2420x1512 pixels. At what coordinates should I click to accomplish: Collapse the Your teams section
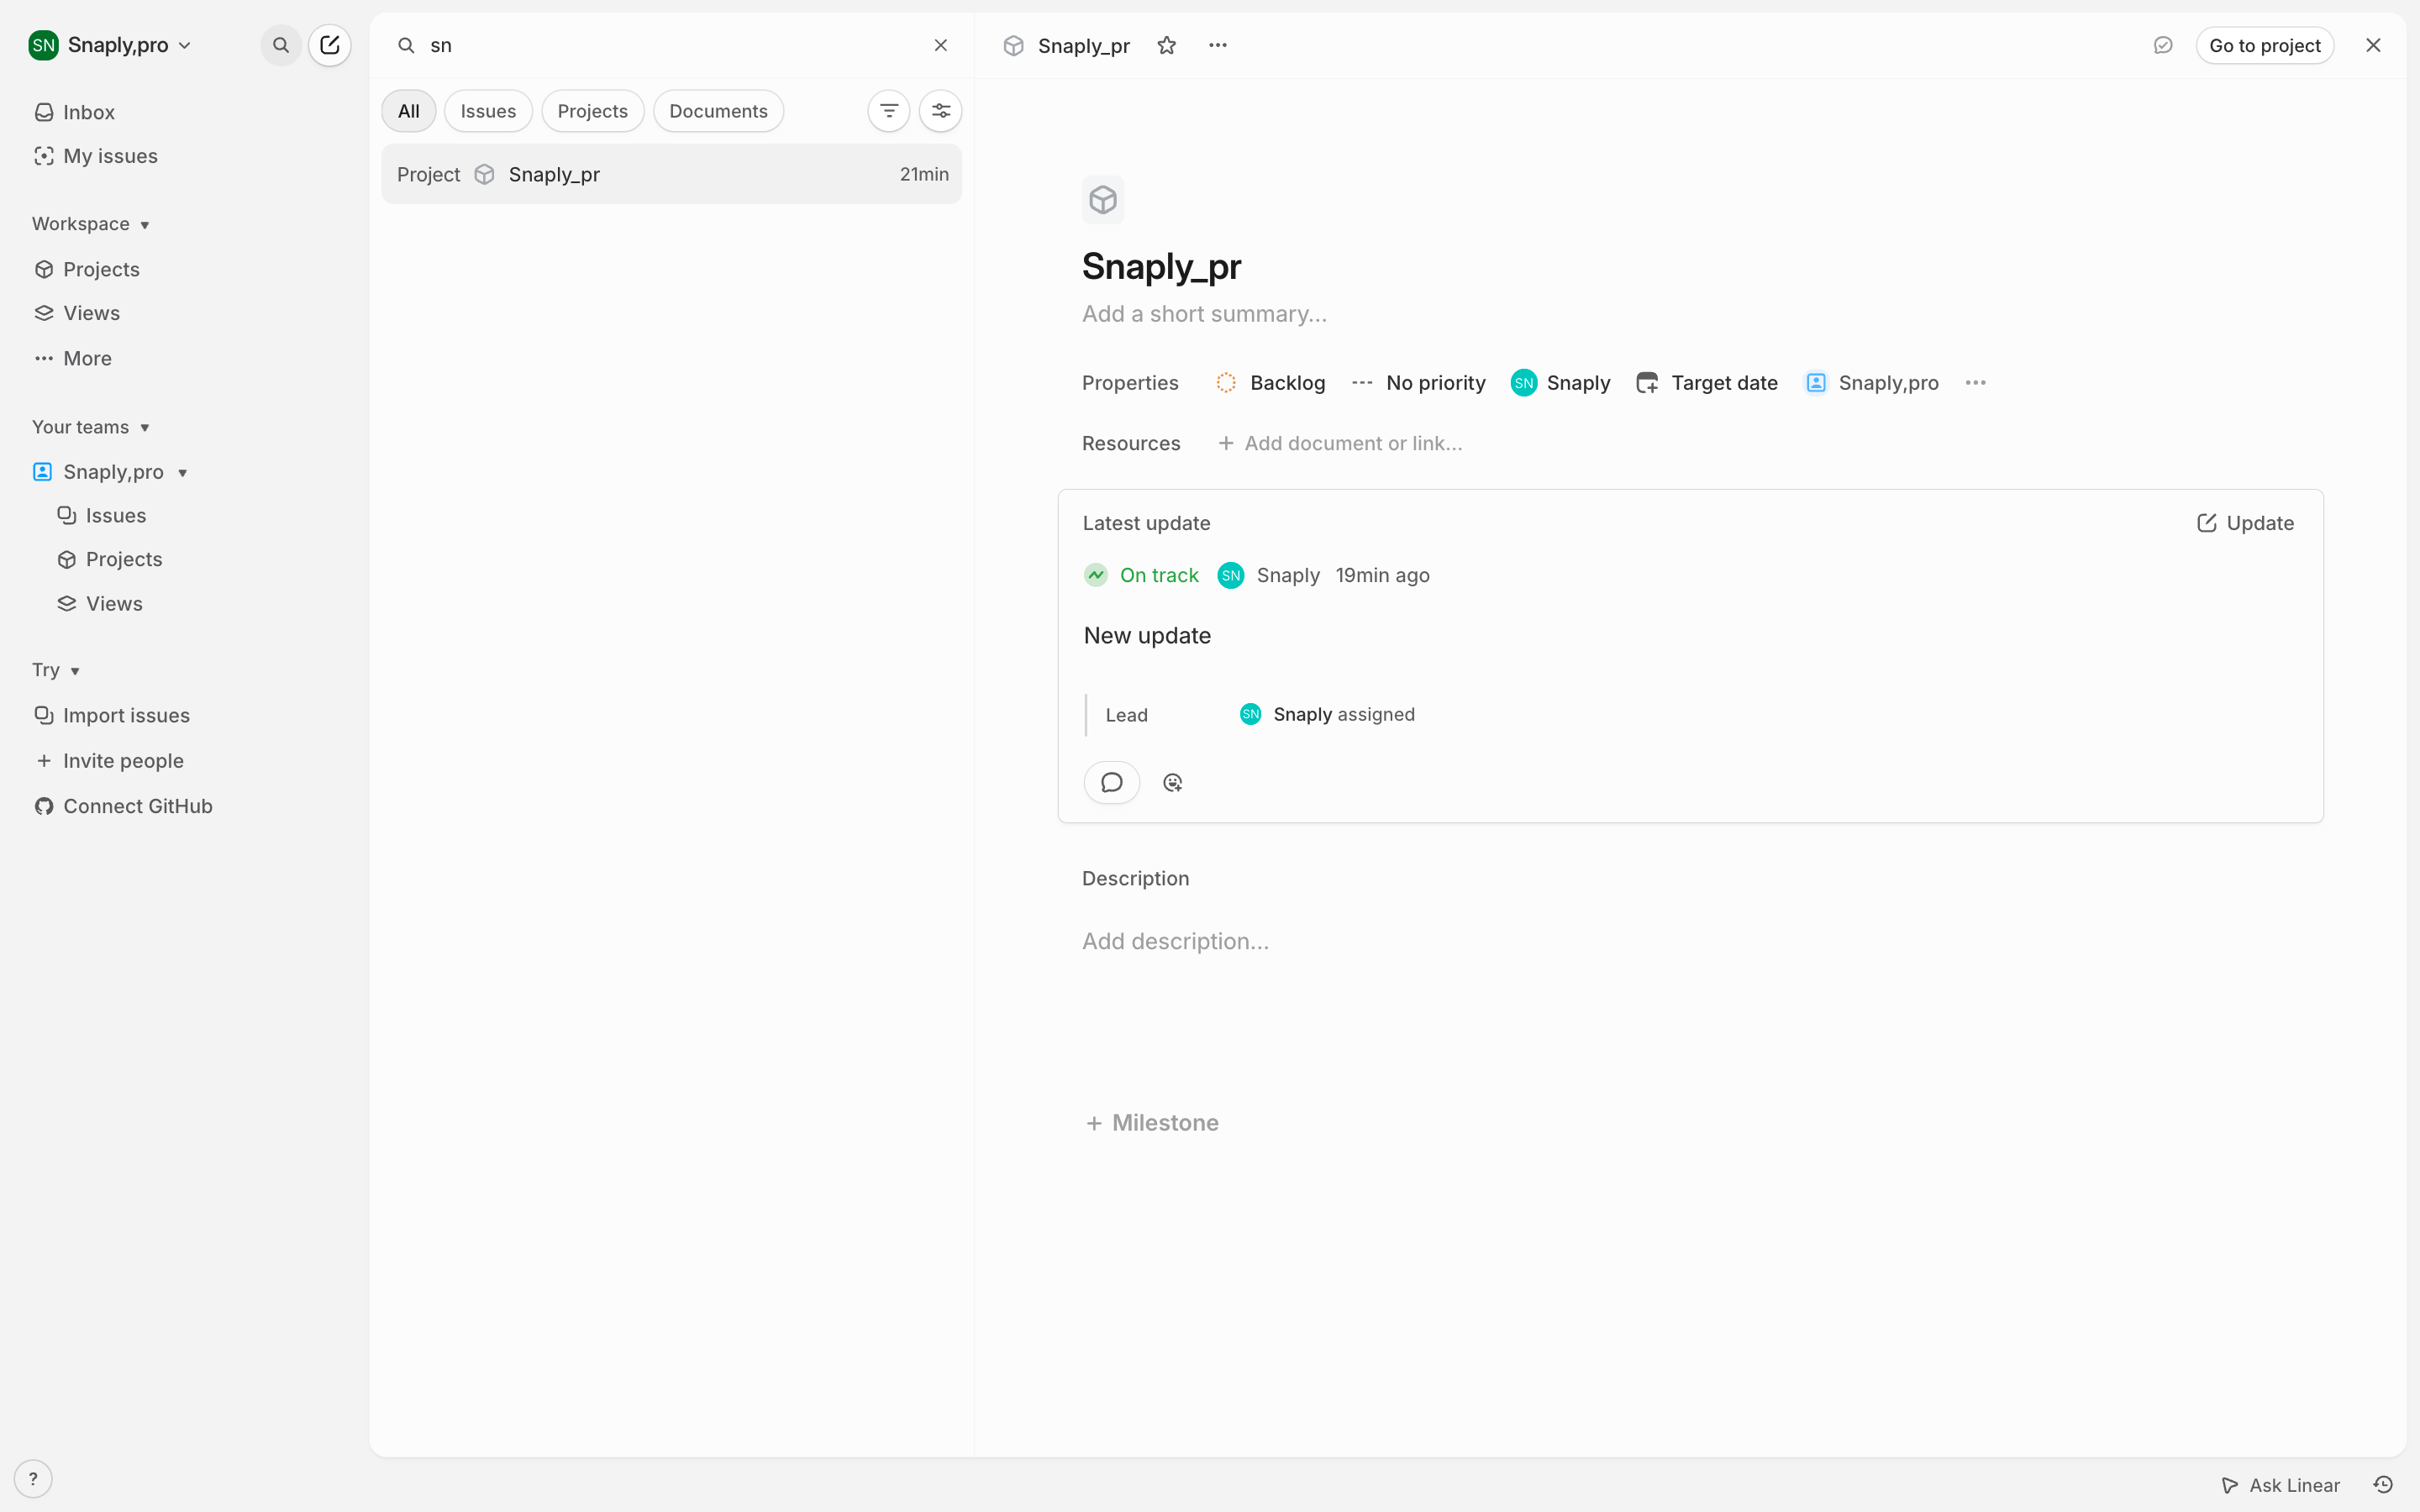[x=91, y=427]
